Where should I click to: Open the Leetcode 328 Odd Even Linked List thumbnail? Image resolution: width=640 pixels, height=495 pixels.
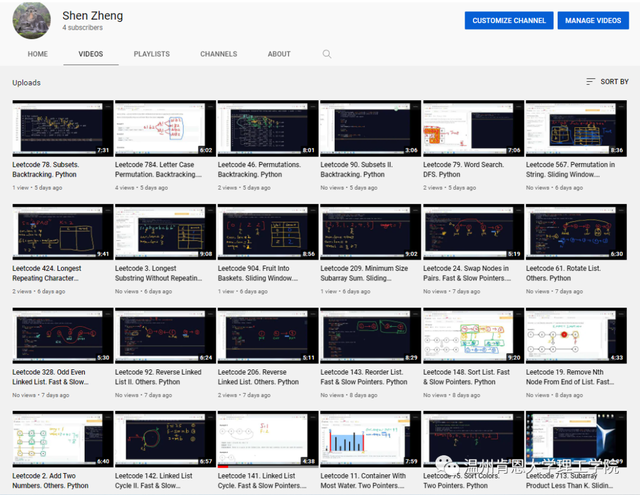pos(63,335)
